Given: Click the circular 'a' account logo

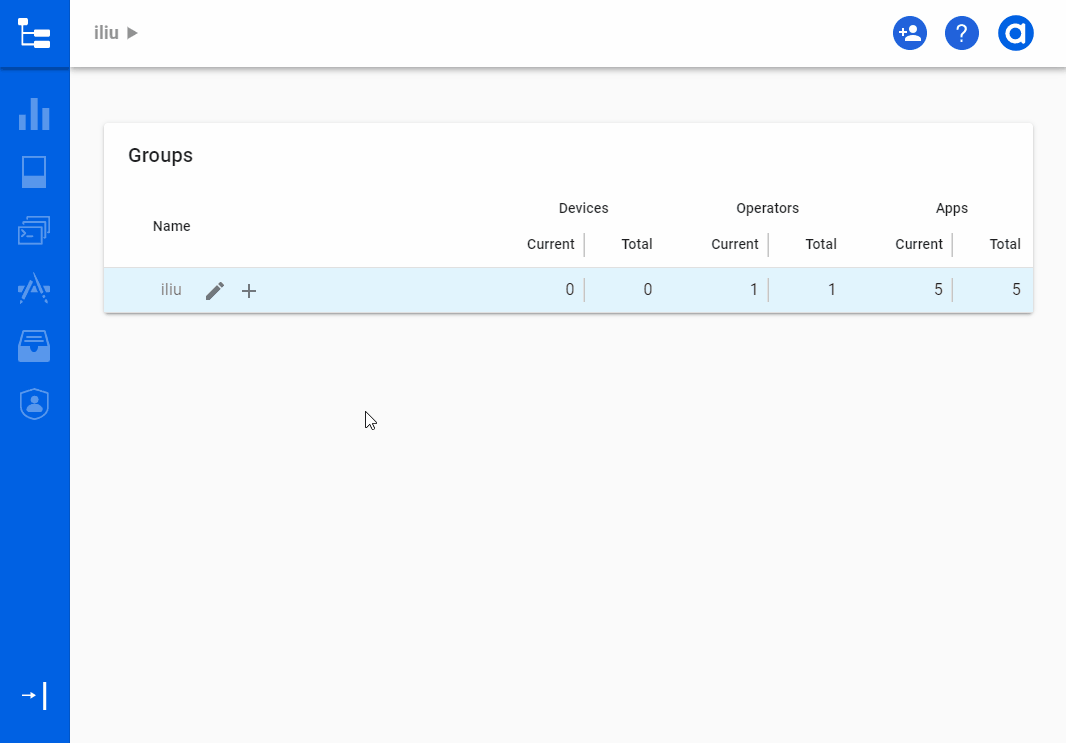Looking at the screenshot, I should [x=1016, y=33].
